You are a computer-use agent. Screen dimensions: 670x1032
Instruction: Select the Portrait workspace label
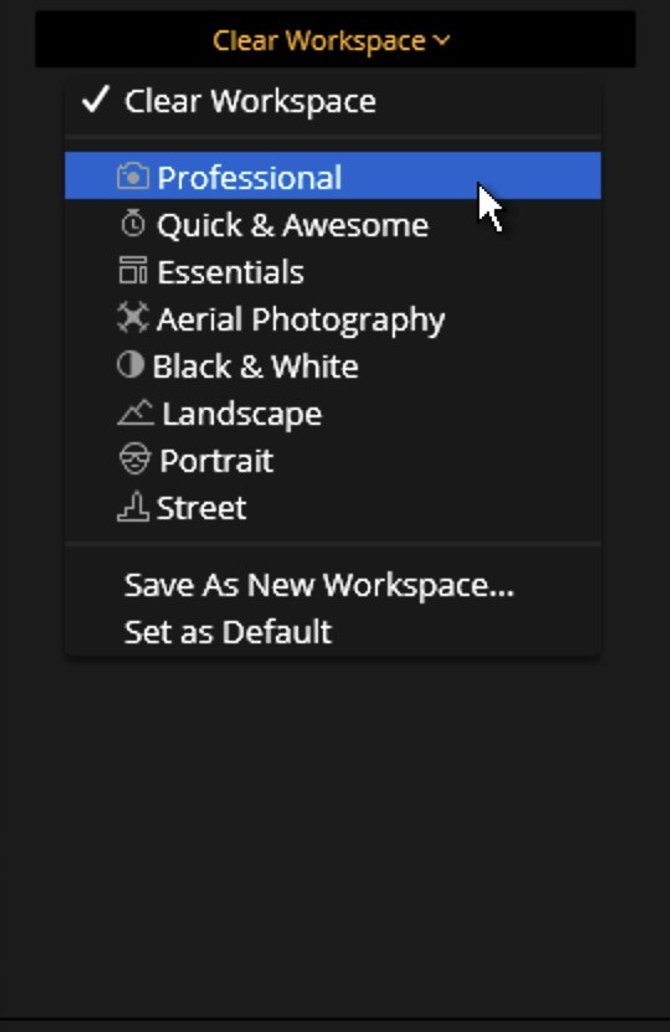tap(216, 461)
